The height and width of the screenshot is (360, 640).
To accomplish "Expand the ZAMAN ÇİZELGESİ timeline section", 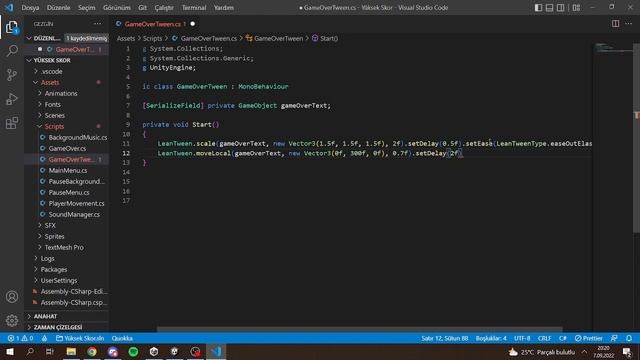I will (67, 327).
